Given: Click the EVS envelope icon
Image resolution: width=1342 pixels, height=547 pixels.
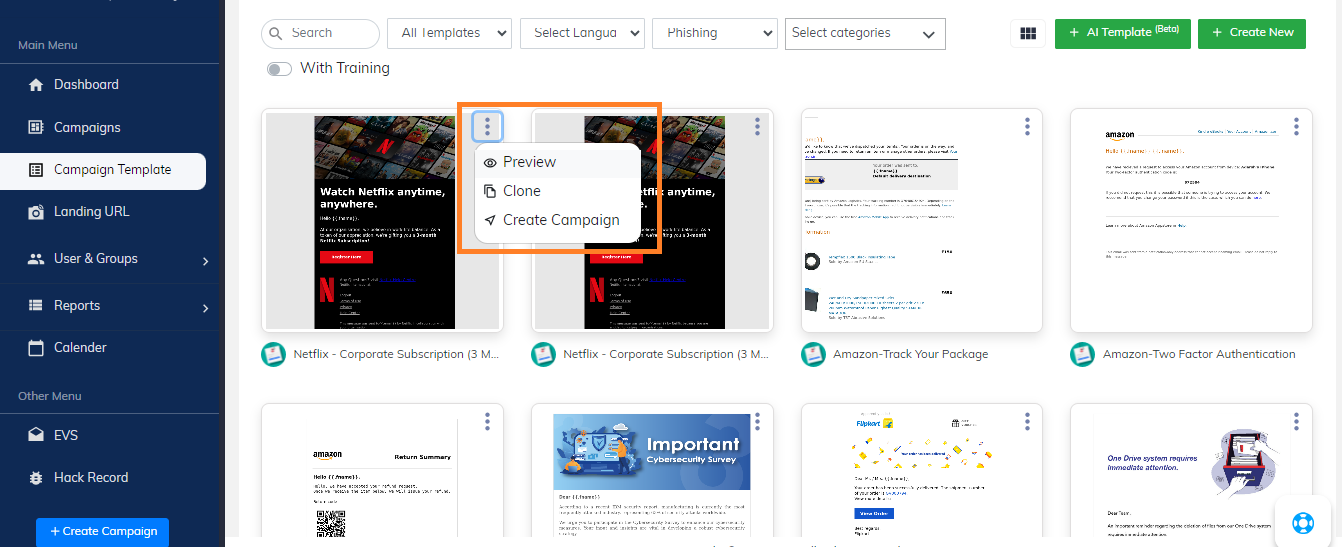Looking at the screenshot, I should click(x=36, y=435).
